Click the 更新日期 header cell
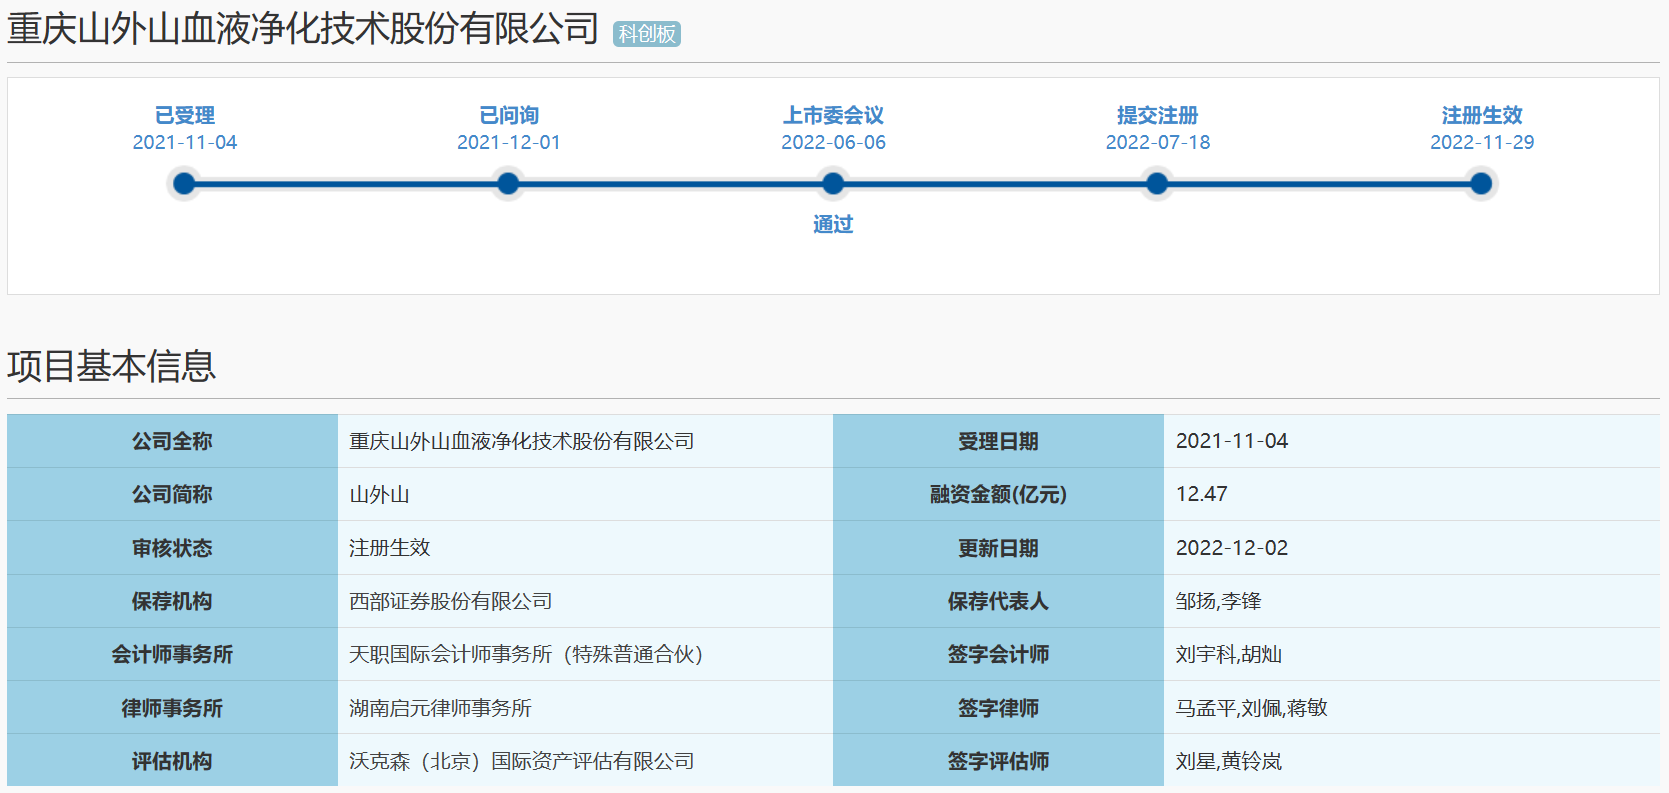Image resolution: width=1669 pixels, height=793 pixels. (x=998, y=548)
